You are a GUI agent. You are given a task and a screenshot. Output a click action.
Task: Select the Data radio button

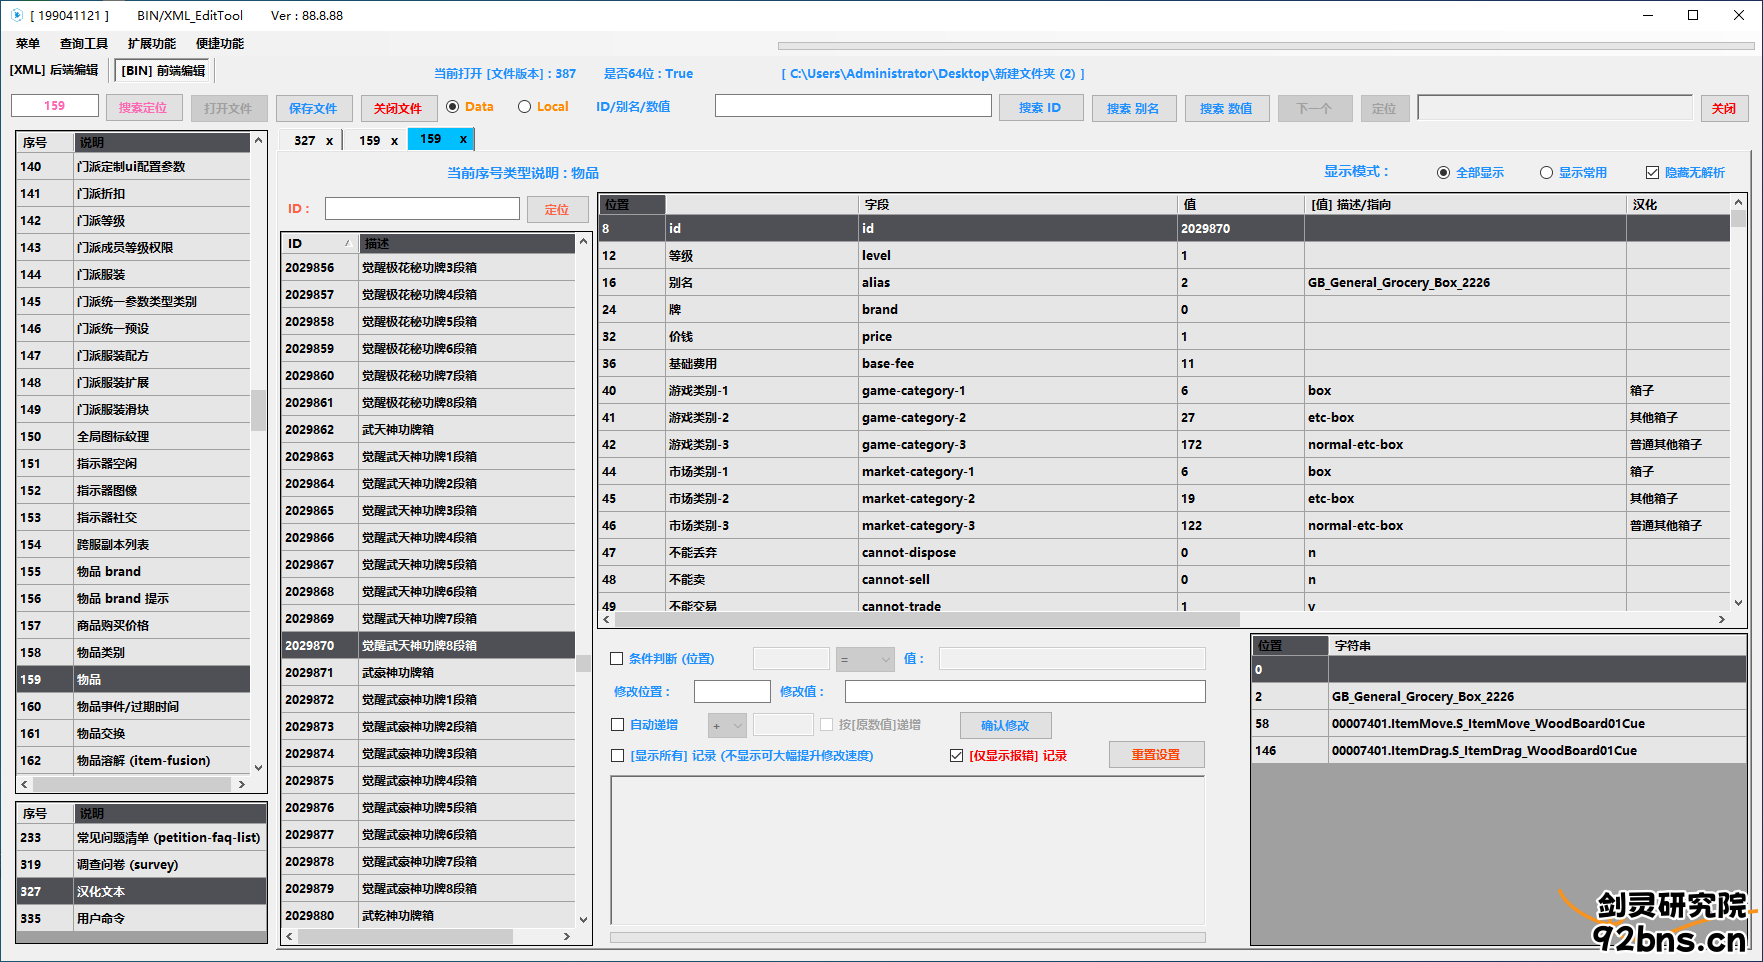[453, 107]
